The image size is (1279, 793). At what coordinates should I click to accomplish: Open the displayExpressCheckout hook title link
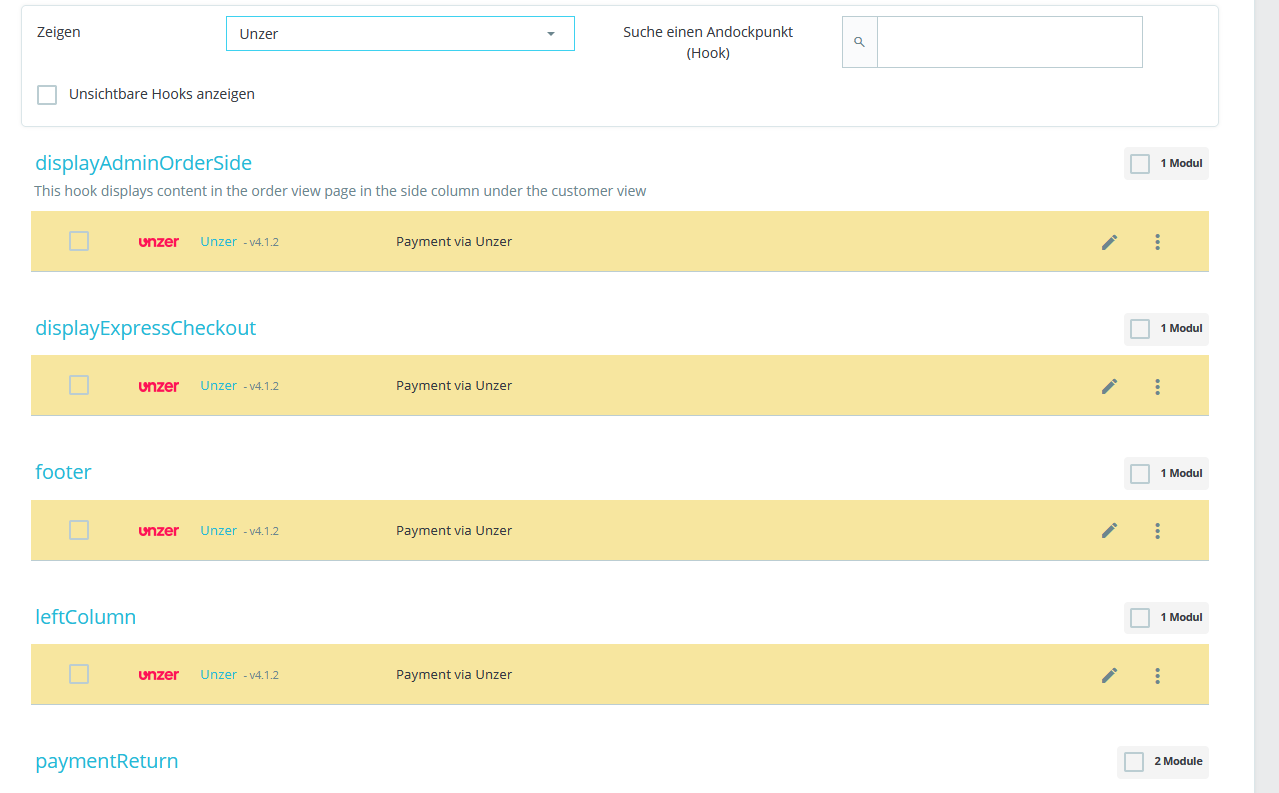pos(146,328)
